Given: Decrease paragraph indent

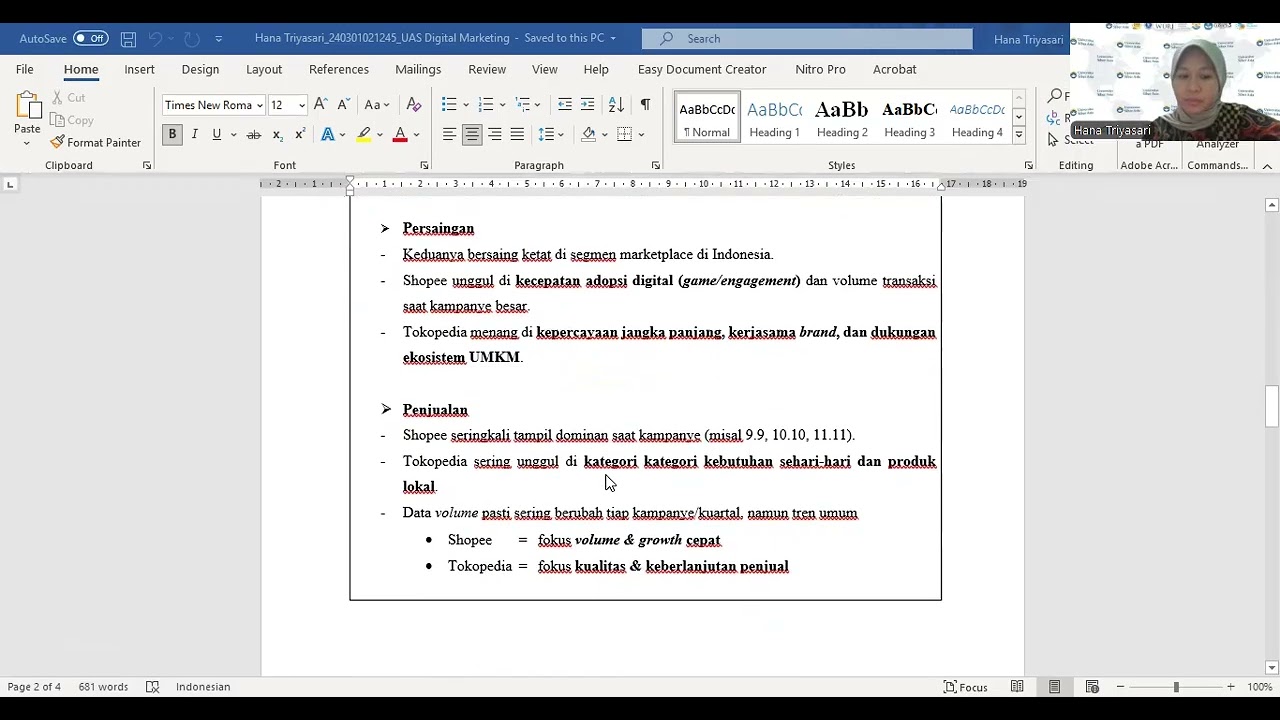Looking at the screenshot, I should (565, 104).
